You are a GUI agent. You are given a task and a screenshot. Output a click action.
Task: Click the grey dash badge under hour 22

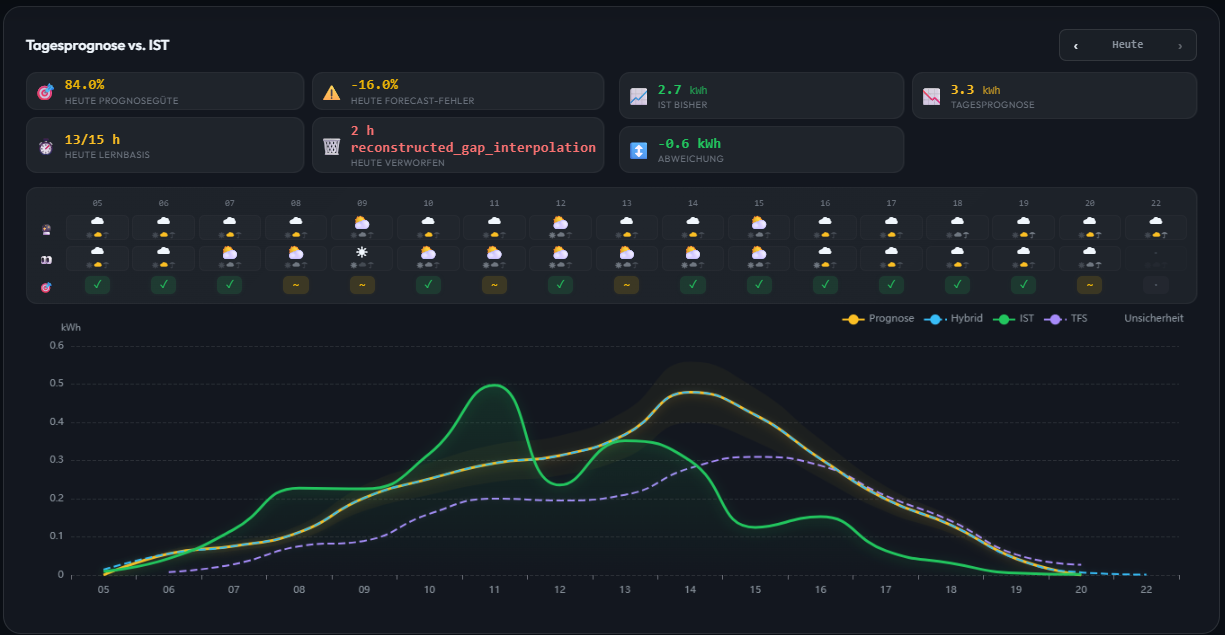pyautogui.click(x=1156, y=285)
